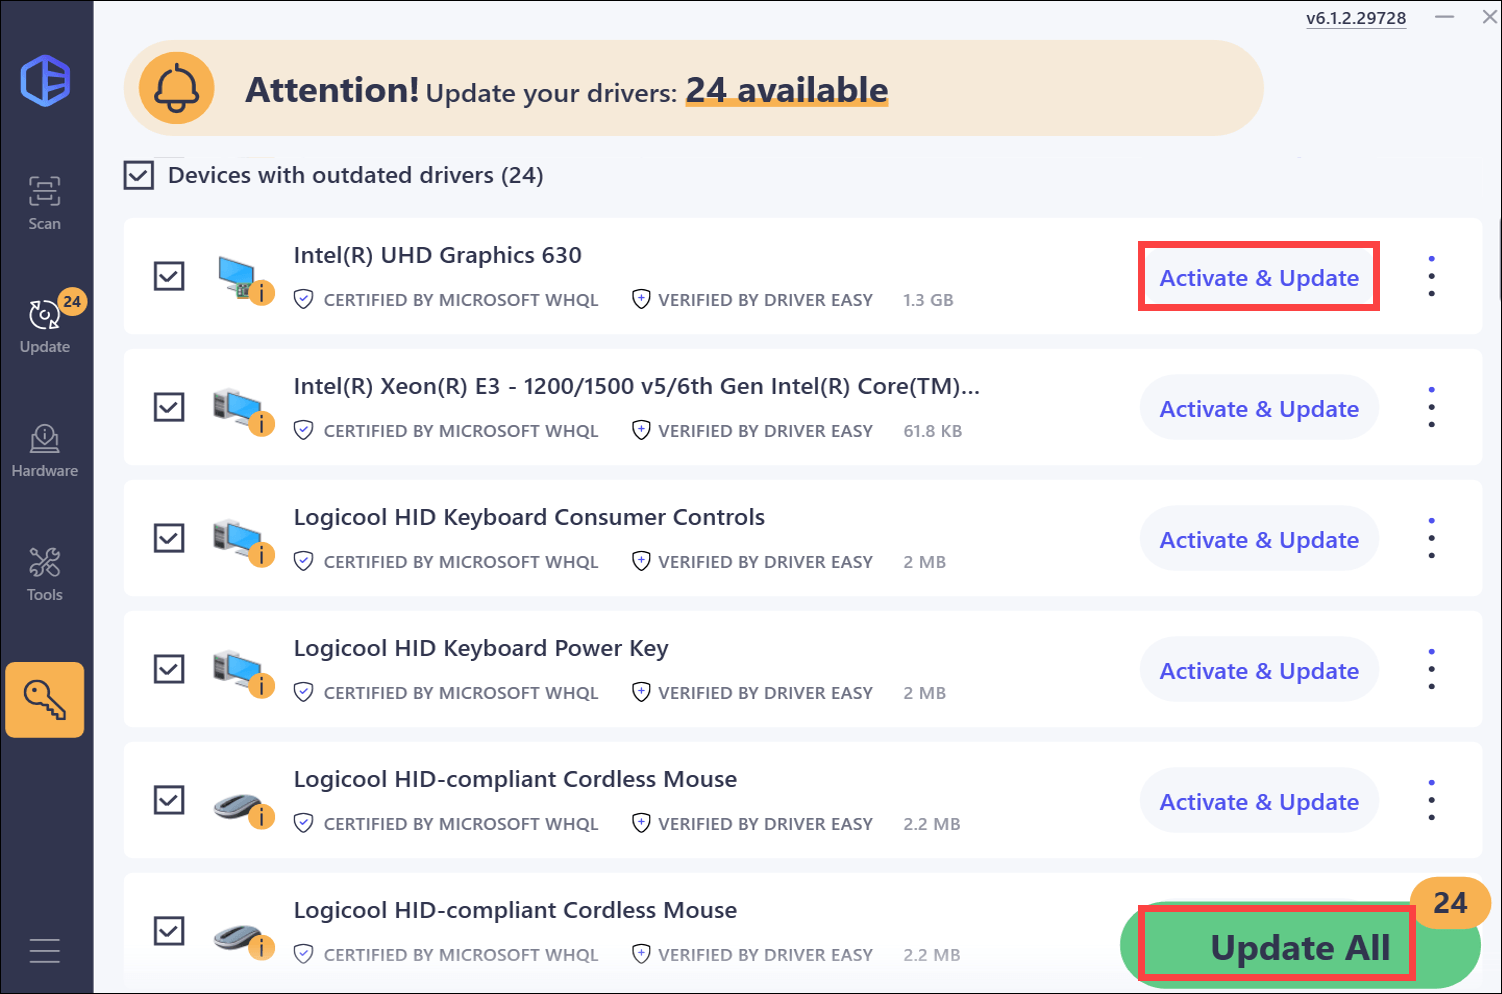Click the version number v6.1.2.29728 link
Viewport: 1502px width, 994px height.
pyautogui.click(x=1355, y=18)
